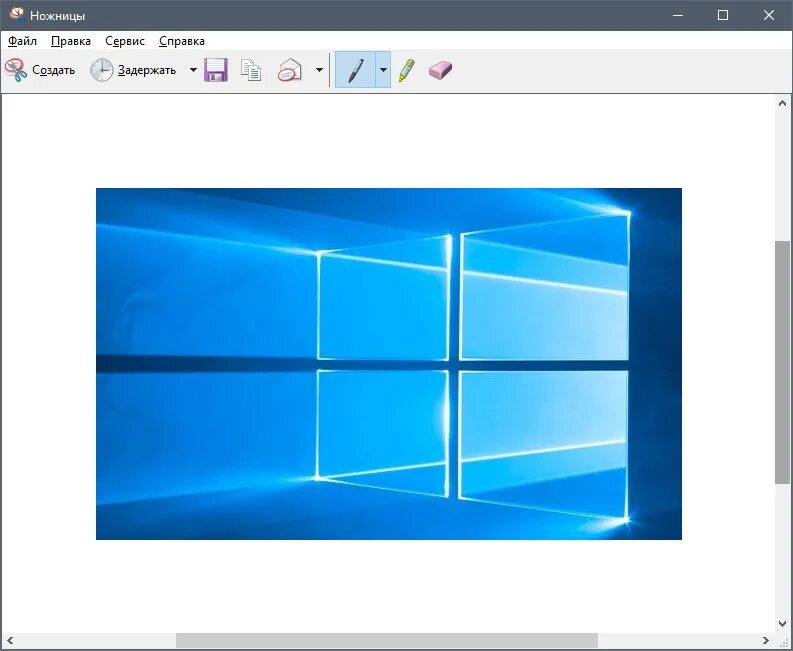Viewport: 793px width, 651px height.
Task: Expand the Pen color options dropdown
Action: pos(383,70)
